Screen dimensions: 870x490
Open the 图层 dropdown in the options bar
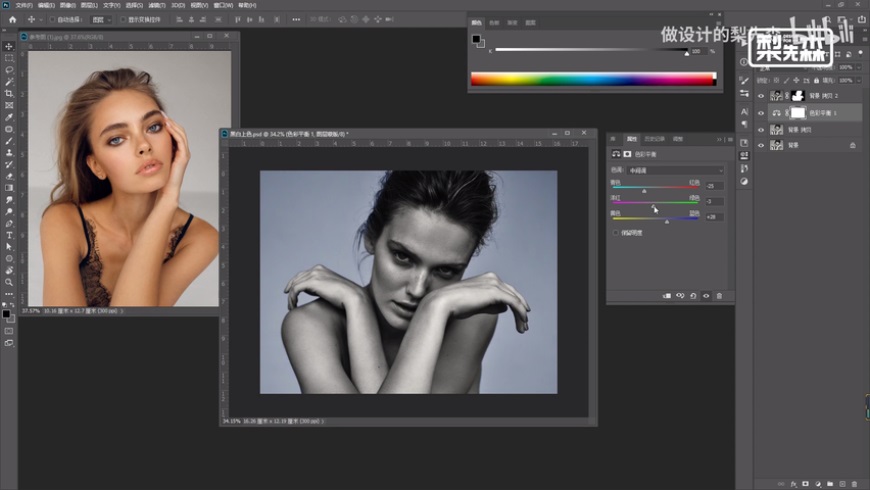pos(101,19)
